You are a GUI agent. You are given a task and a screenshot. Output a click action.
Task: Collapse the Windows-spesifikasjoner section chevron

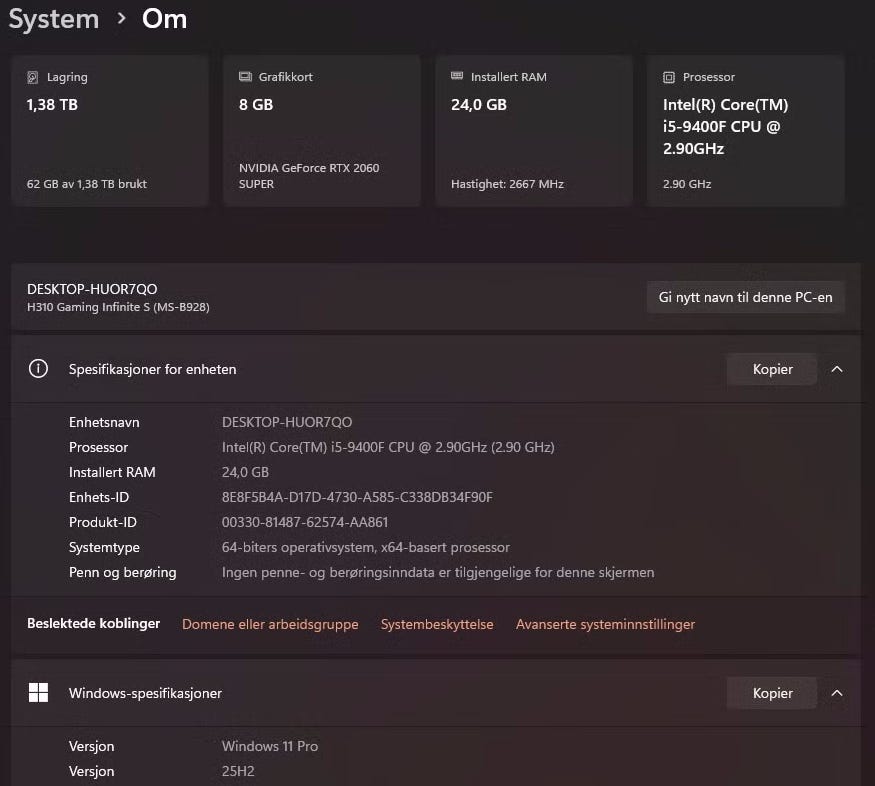(836, 693)
